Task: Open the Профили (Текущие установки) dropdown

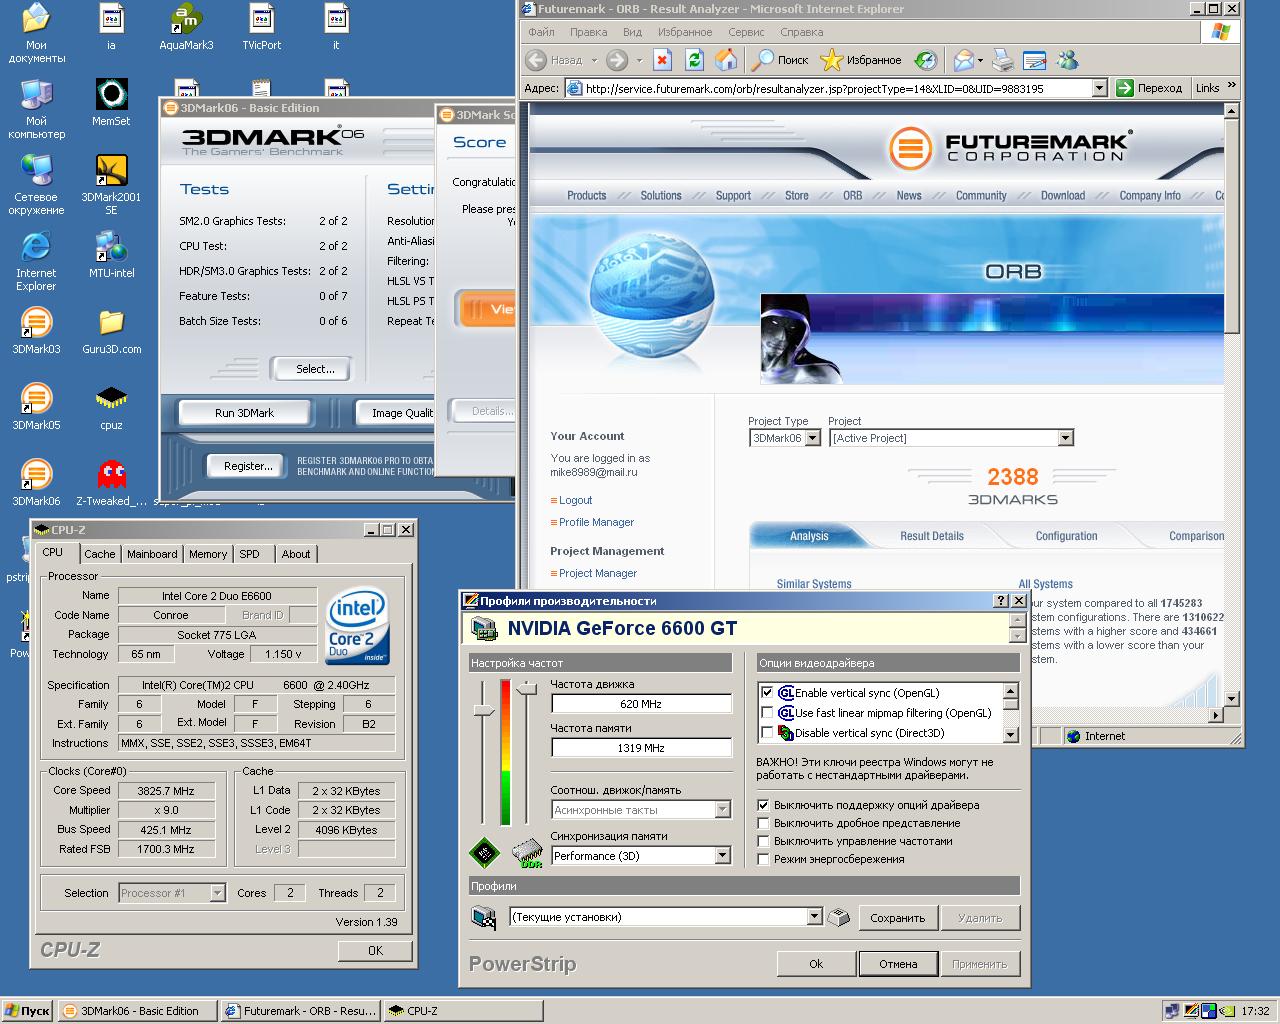Action: (x=814, y=917)
